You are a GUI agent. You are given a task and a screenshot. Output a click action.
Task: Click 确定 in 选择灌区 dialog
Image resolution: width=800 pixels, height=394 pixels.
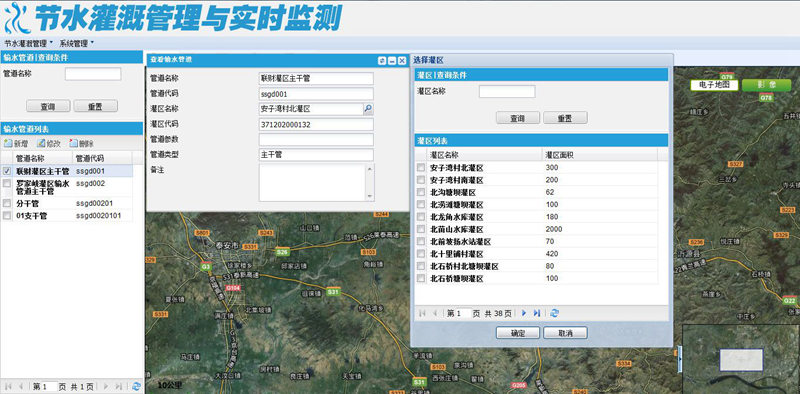518,333
